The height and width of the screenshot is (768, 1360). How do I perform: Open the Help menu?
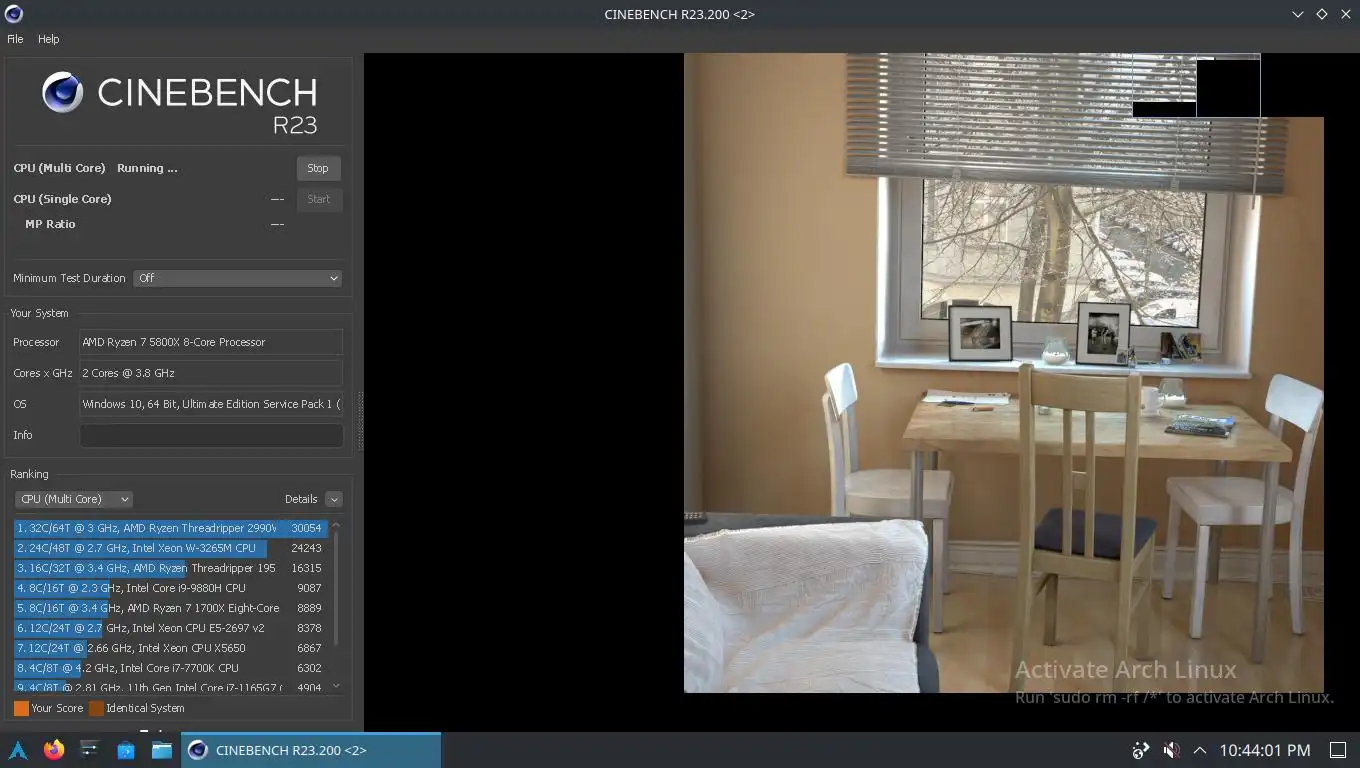48,39
